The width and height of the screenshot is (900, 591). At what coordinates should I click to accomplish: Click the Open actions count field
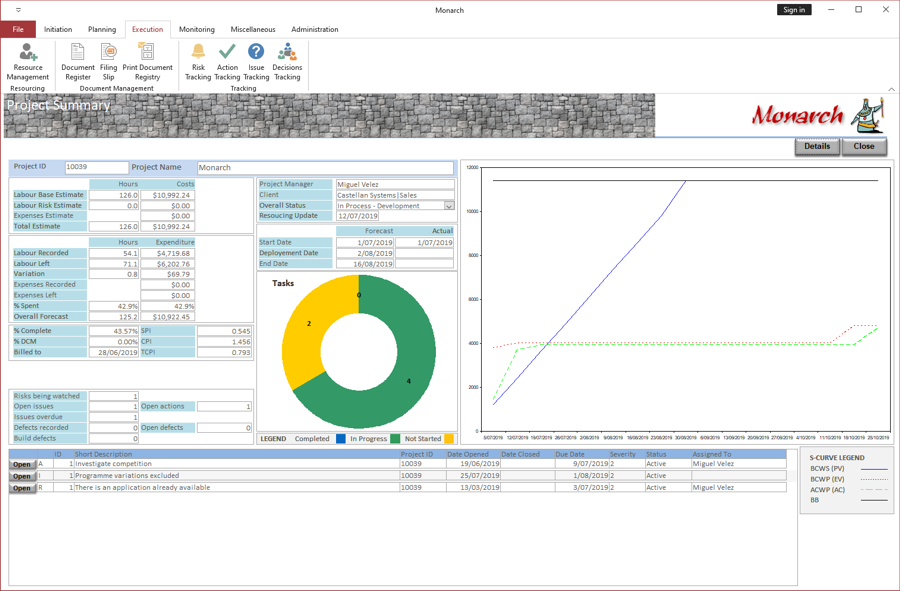(224, 406)
